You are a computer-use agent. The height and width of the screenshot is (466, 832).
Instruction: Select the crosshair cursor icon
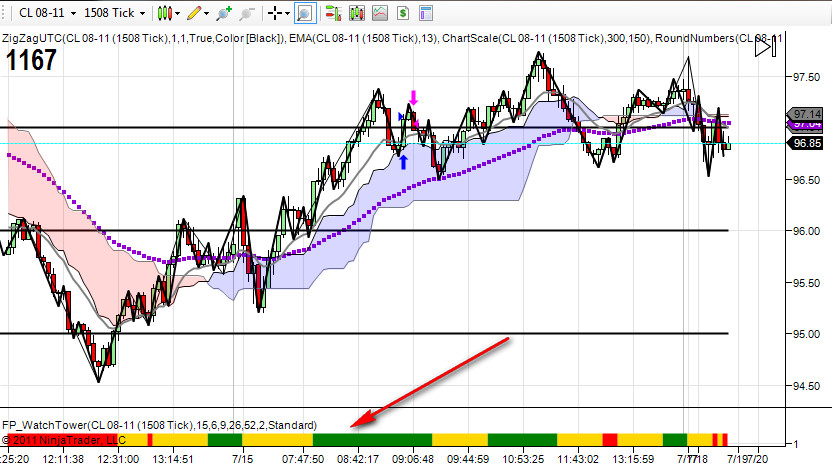point(275,13)
